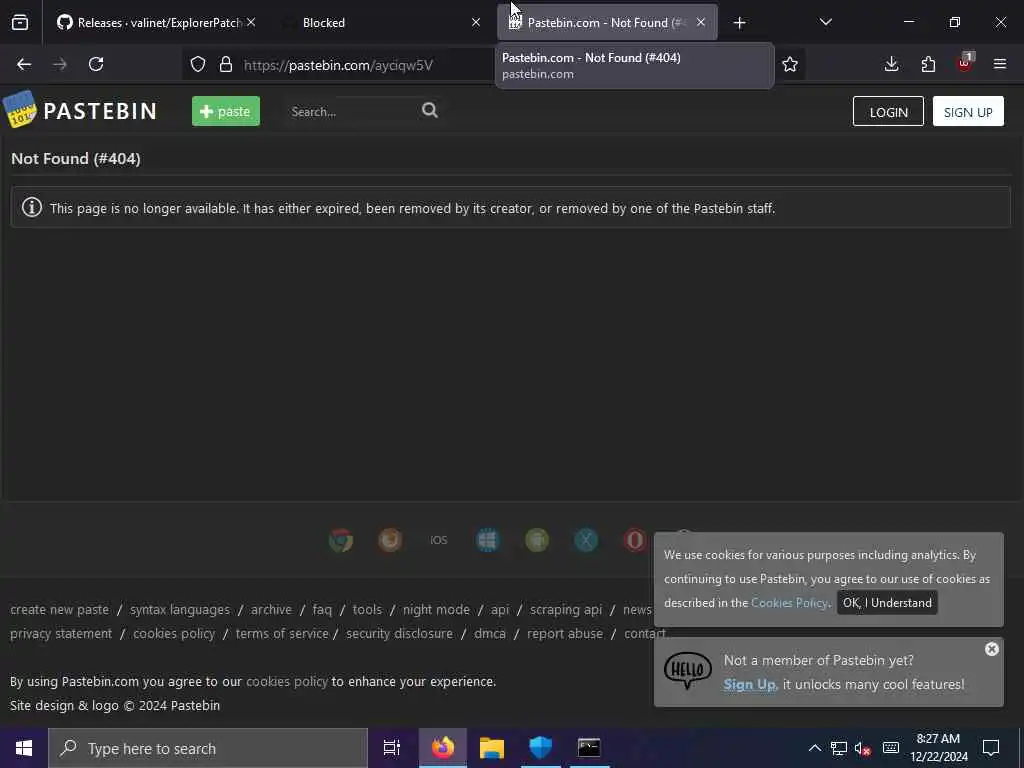
Task: Open Firefox application hamburger menu
Action: [x=1000, y=64]
